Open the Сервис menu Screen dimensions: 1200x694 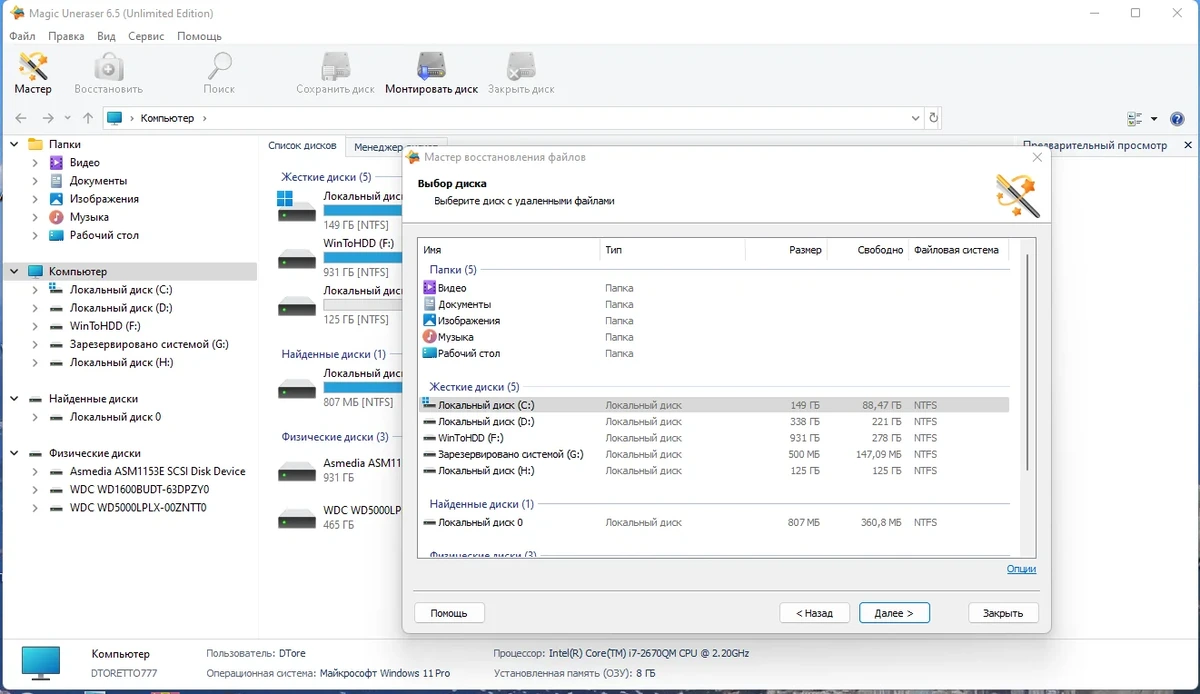146,36
